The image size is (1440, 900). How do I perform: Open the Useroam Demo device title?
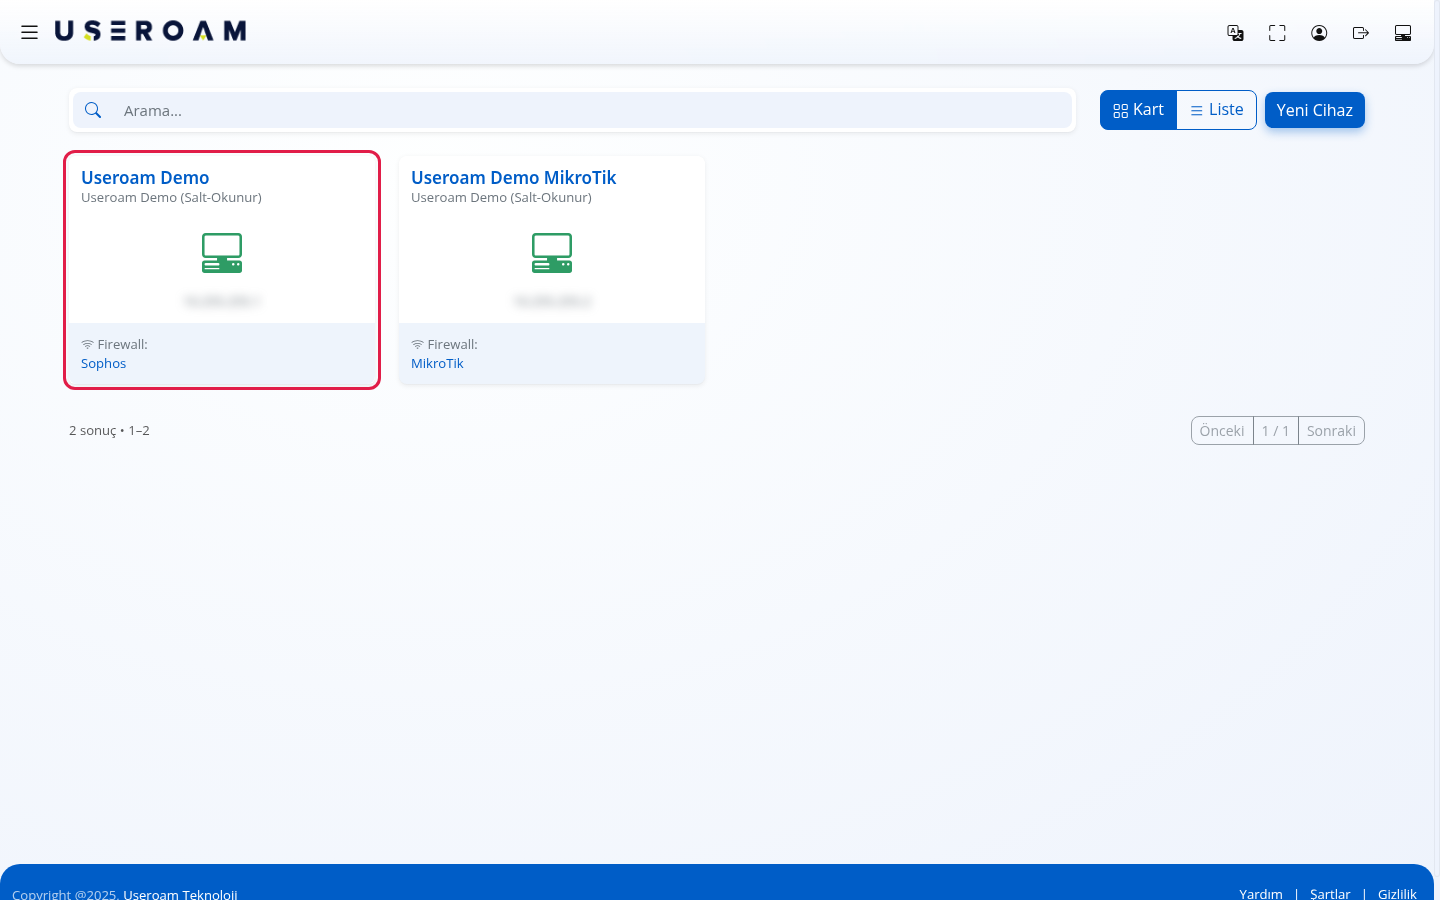pyautogui.click(x=145, y=178)
